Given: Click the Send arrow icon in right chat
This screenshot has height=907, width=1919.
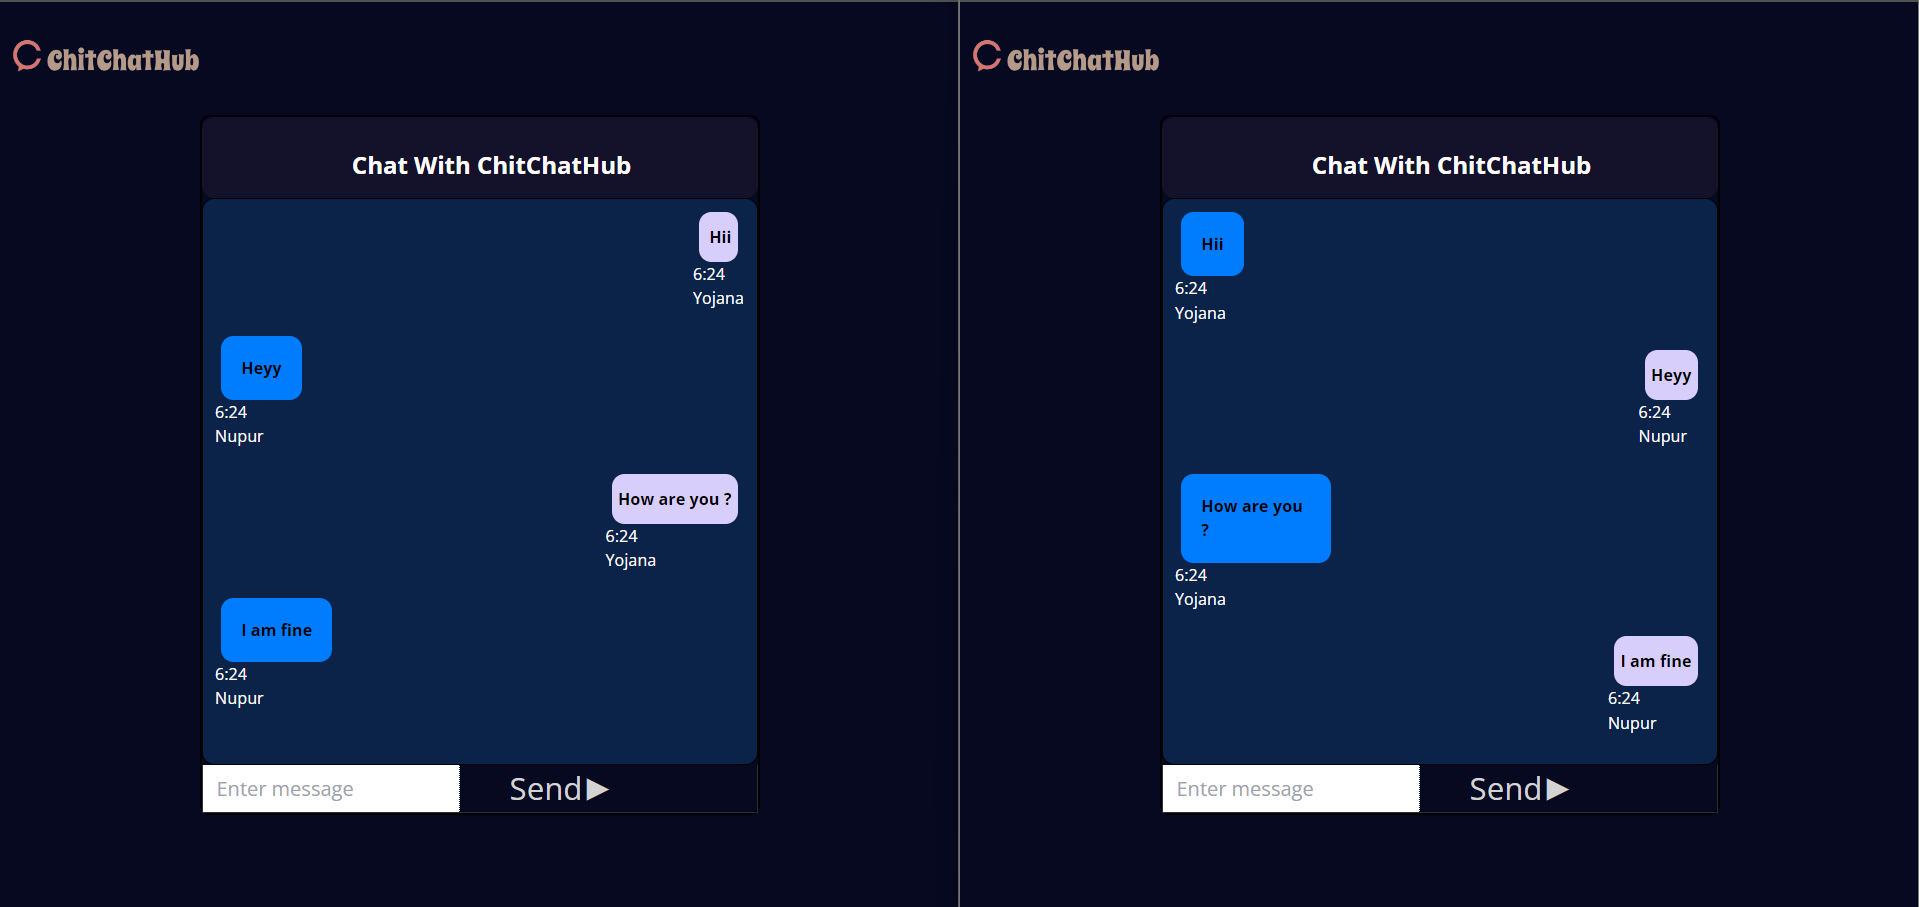Looking at the screenshot, I should (1557, 789).
